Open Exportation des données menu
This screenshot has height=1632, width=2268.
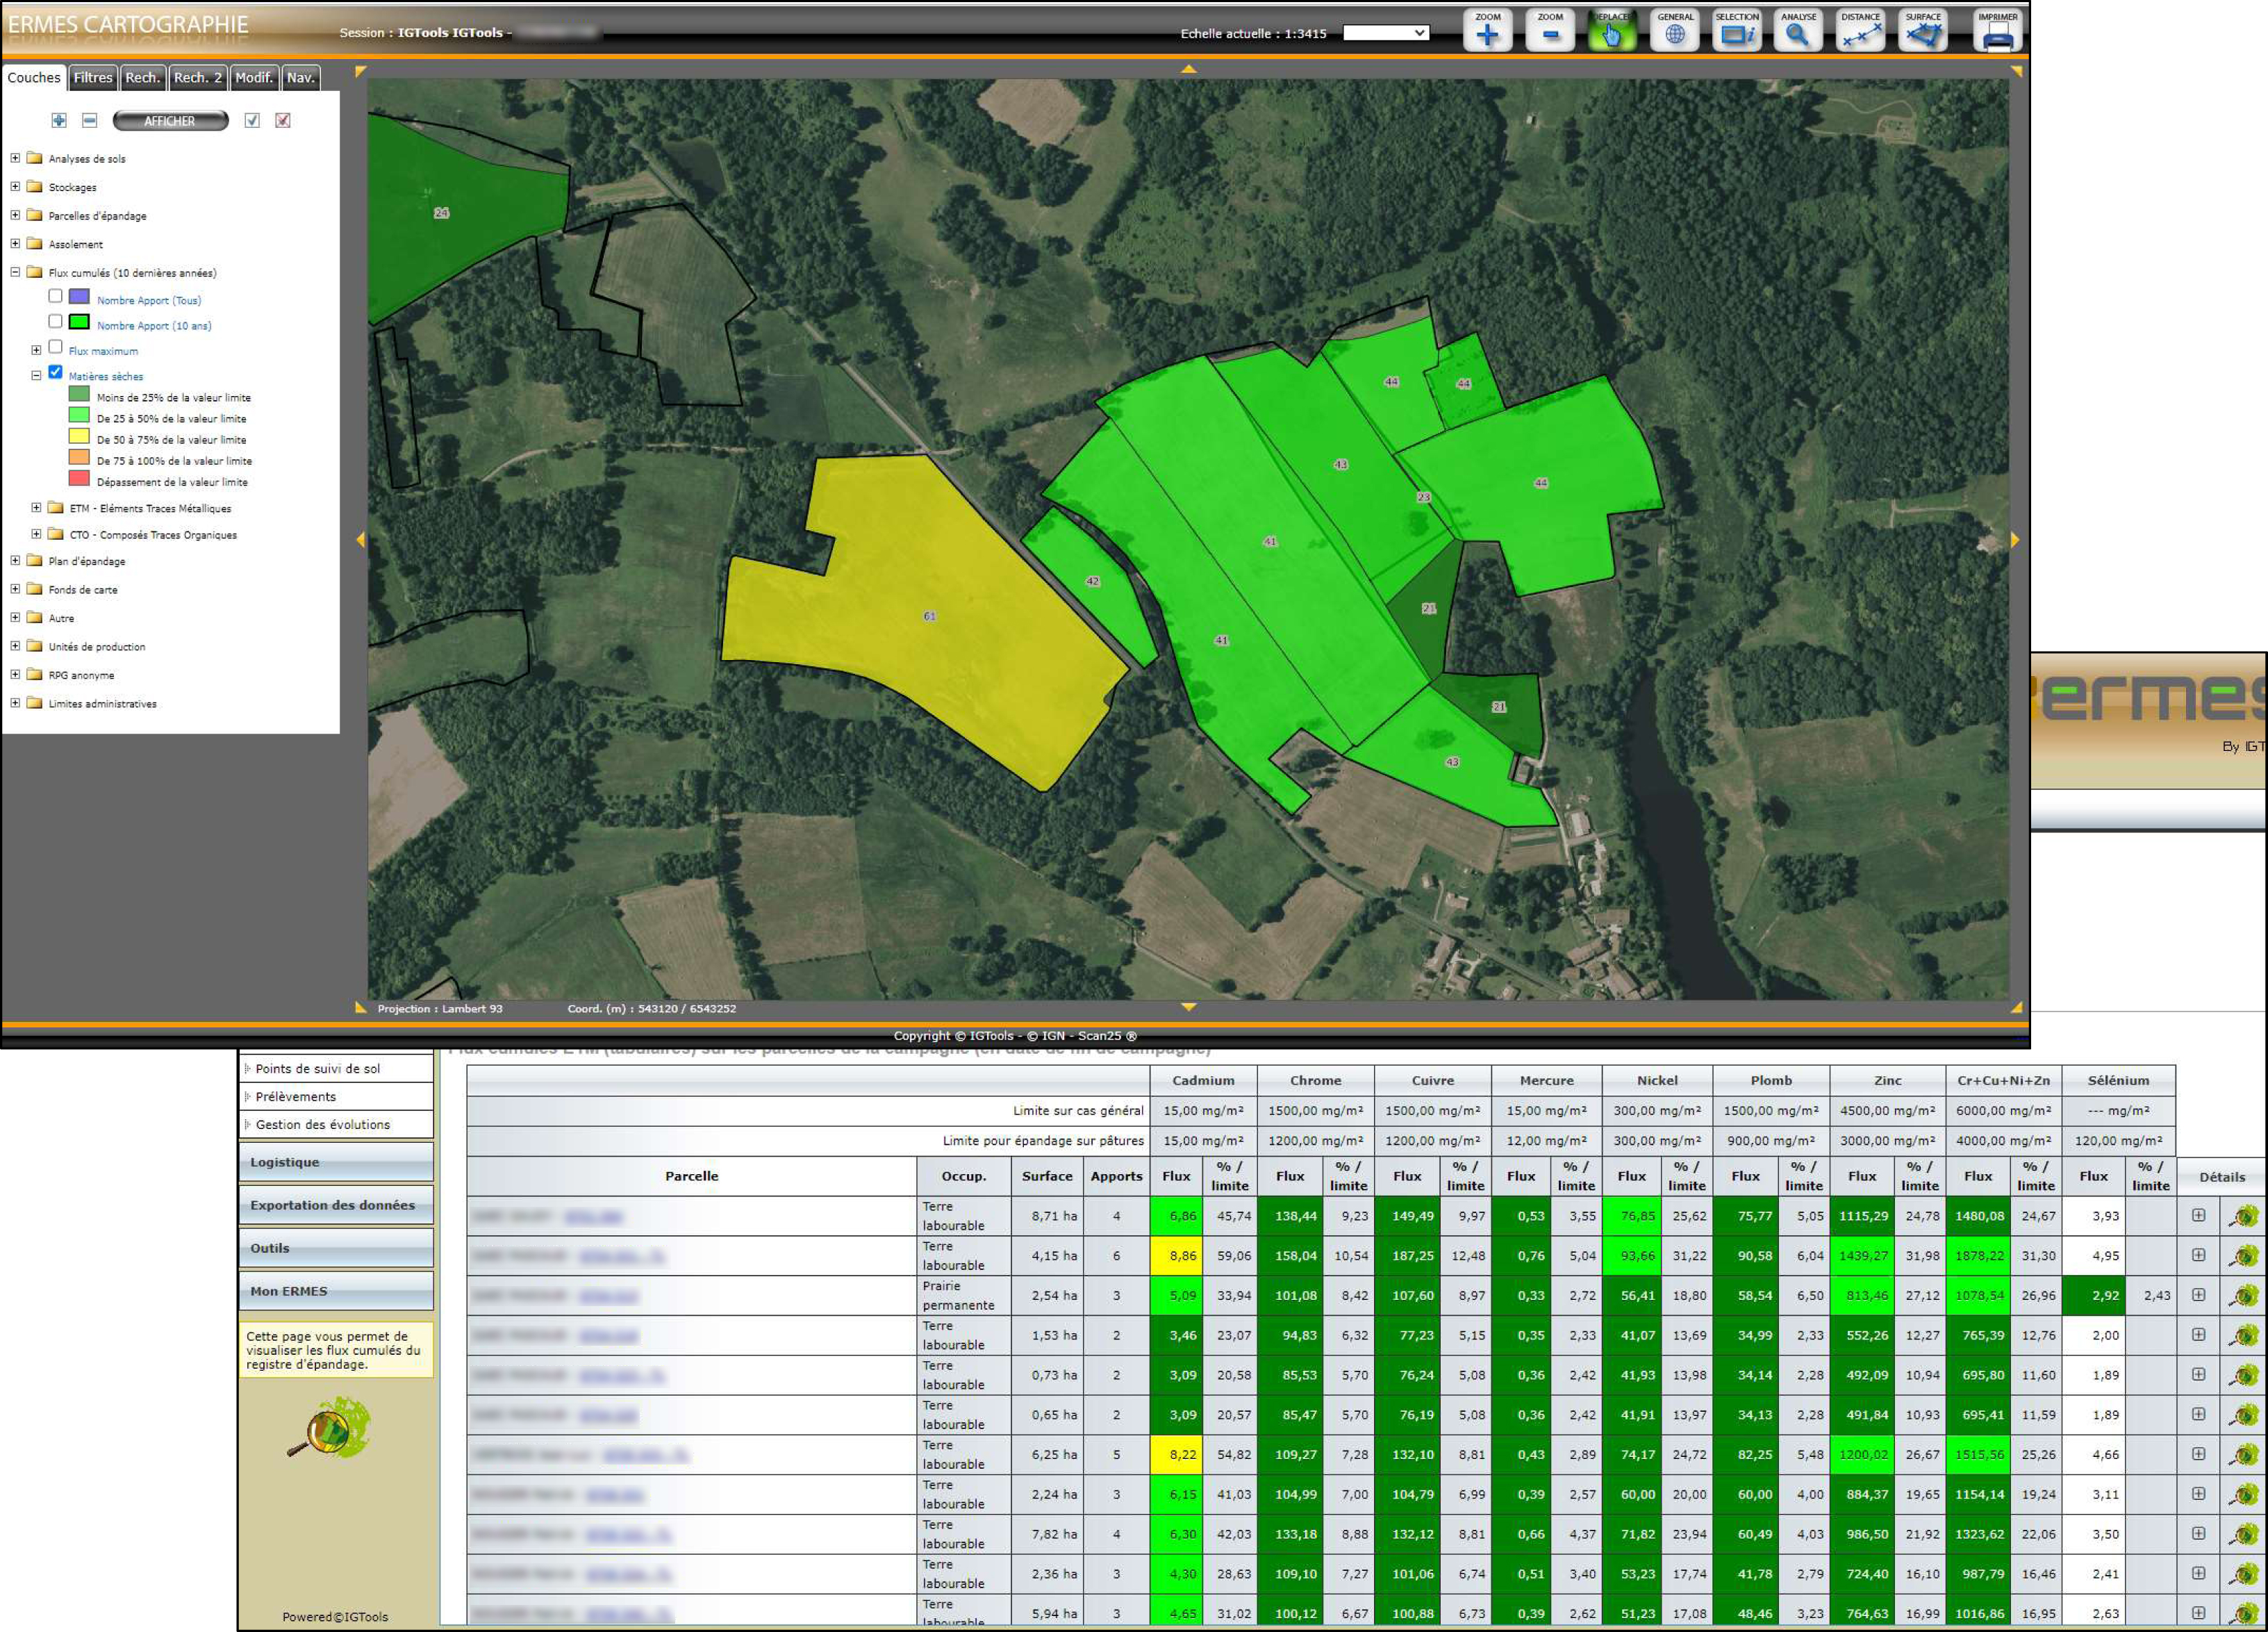pyautogui.click(x=334, y=1205)
